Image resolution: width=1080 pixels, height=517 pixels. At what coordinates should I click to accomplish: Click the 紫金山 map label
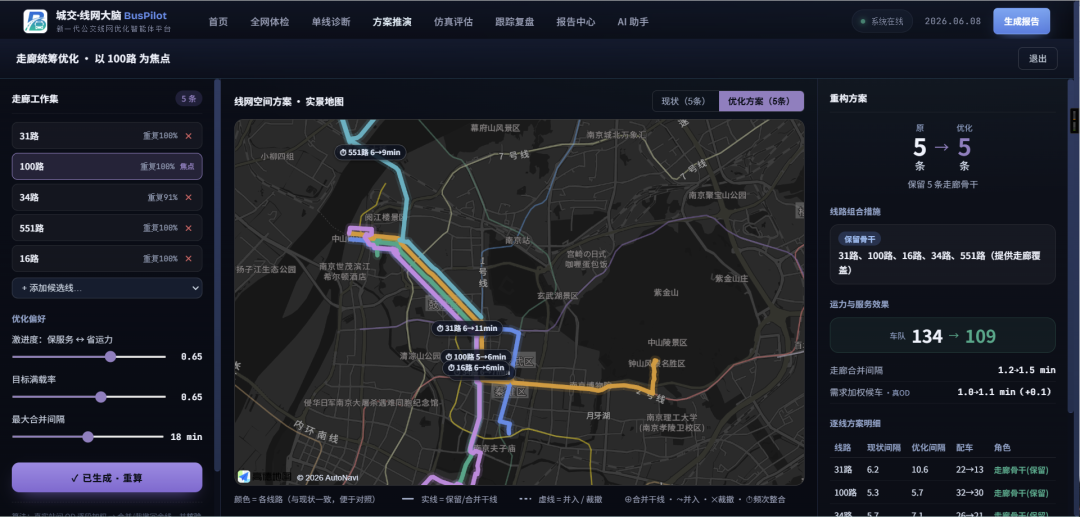666,293
